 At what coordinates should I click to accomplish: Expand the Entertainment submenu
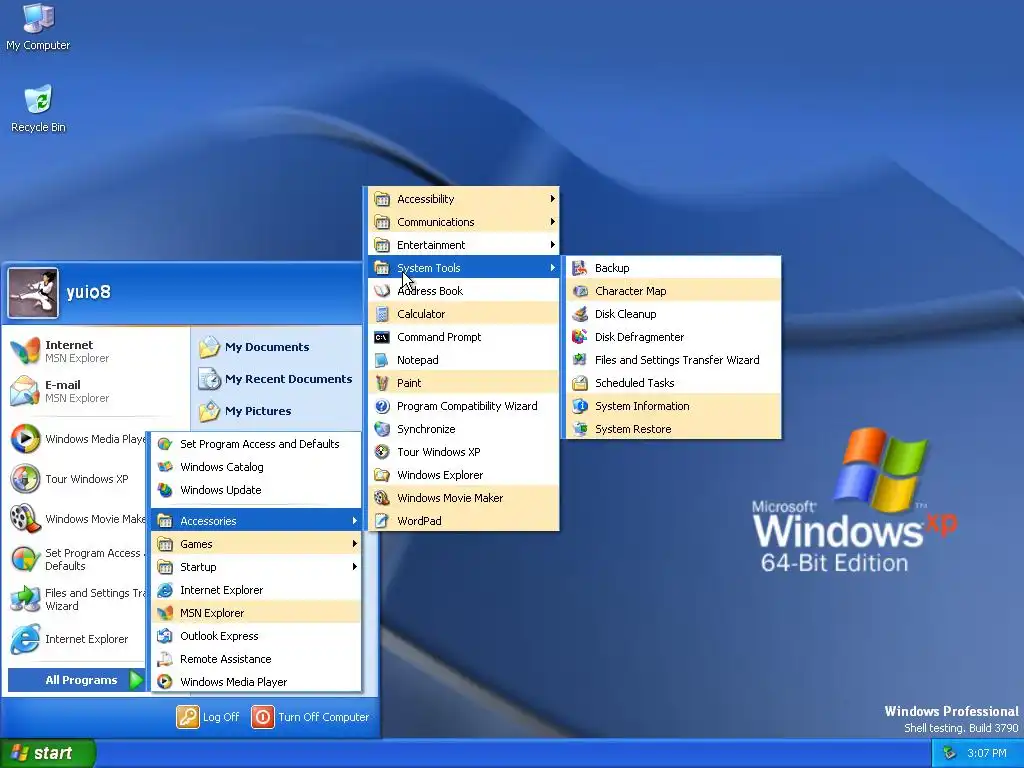(x=464, y=245)
